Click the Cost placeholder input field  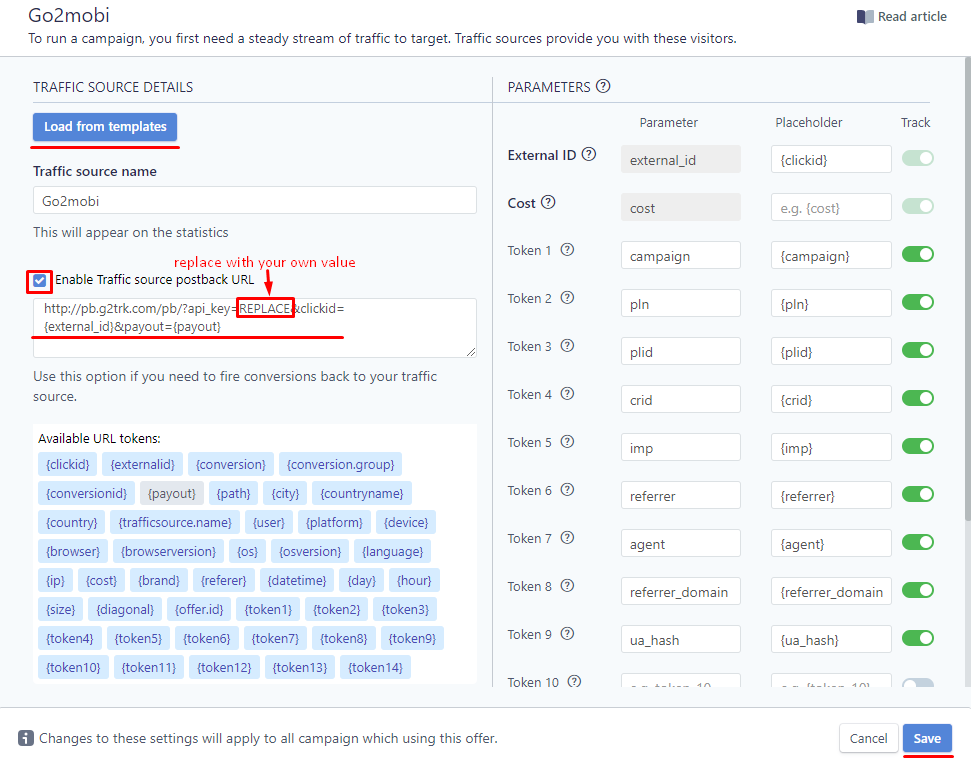pos(831,207)
